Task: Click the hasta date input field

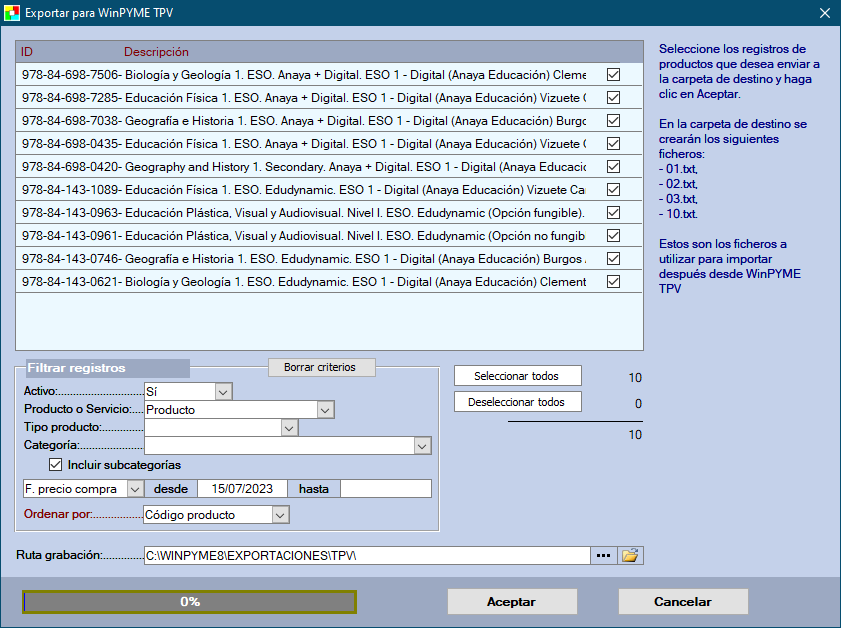Action: pyautogui.click(x=386, y=489)
